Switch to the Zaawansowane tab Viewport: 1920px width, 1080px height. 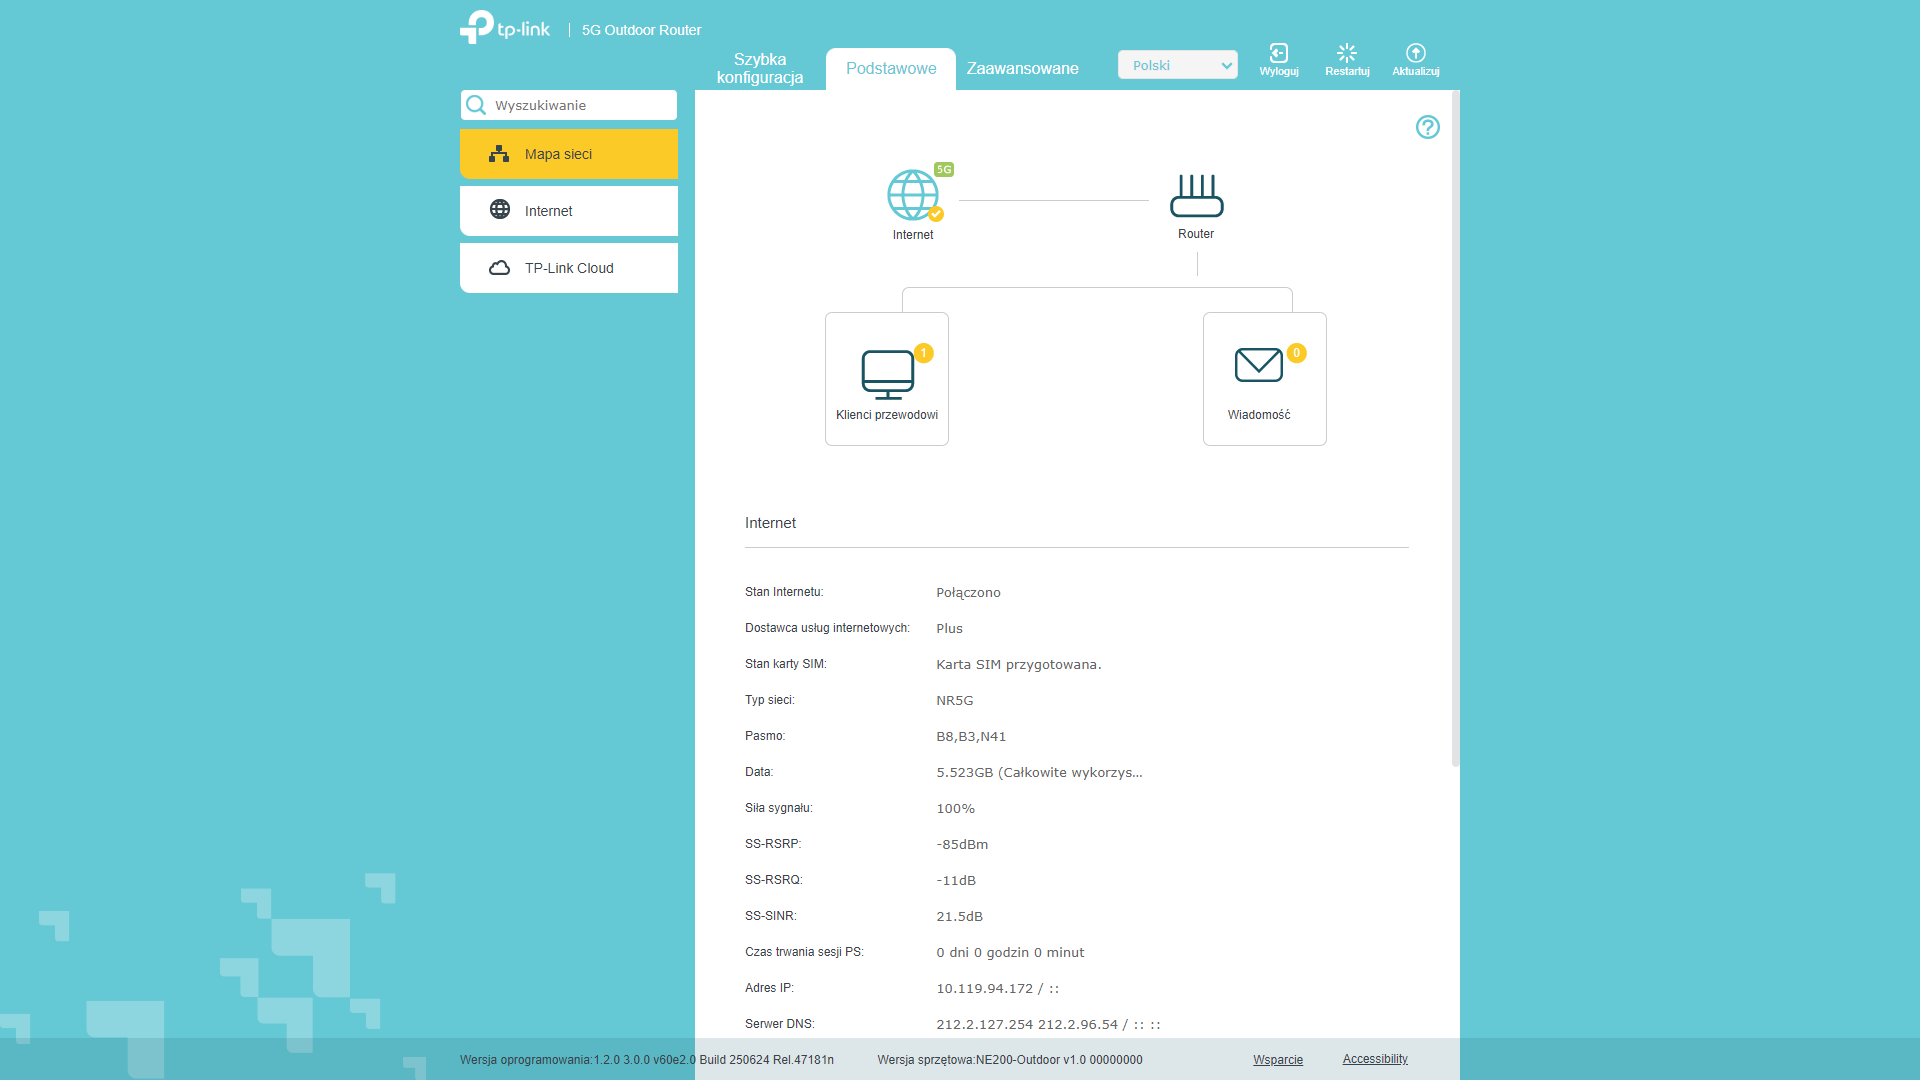pyautogui.click(x=1022, y=69)
